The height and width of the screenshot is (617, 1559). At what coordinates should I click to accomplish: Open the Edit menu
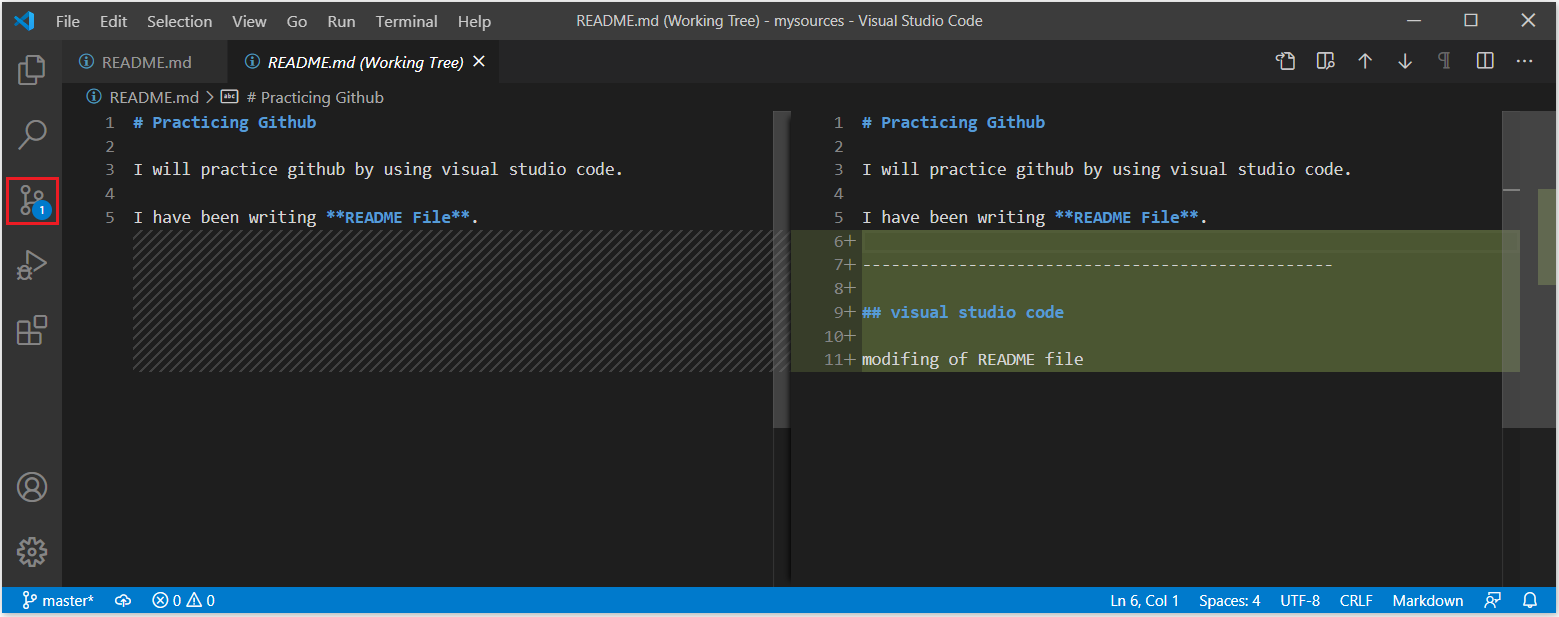(113, 21)
